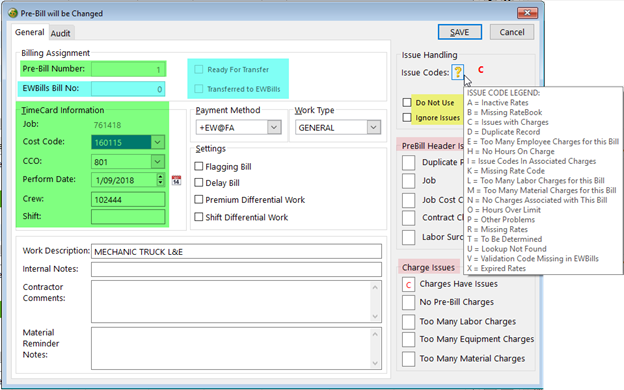Image resolution: width=624 pixels, height=390 pixels.
Task: Click the Issue Codes question mark icon
Action: pos(458,72)
